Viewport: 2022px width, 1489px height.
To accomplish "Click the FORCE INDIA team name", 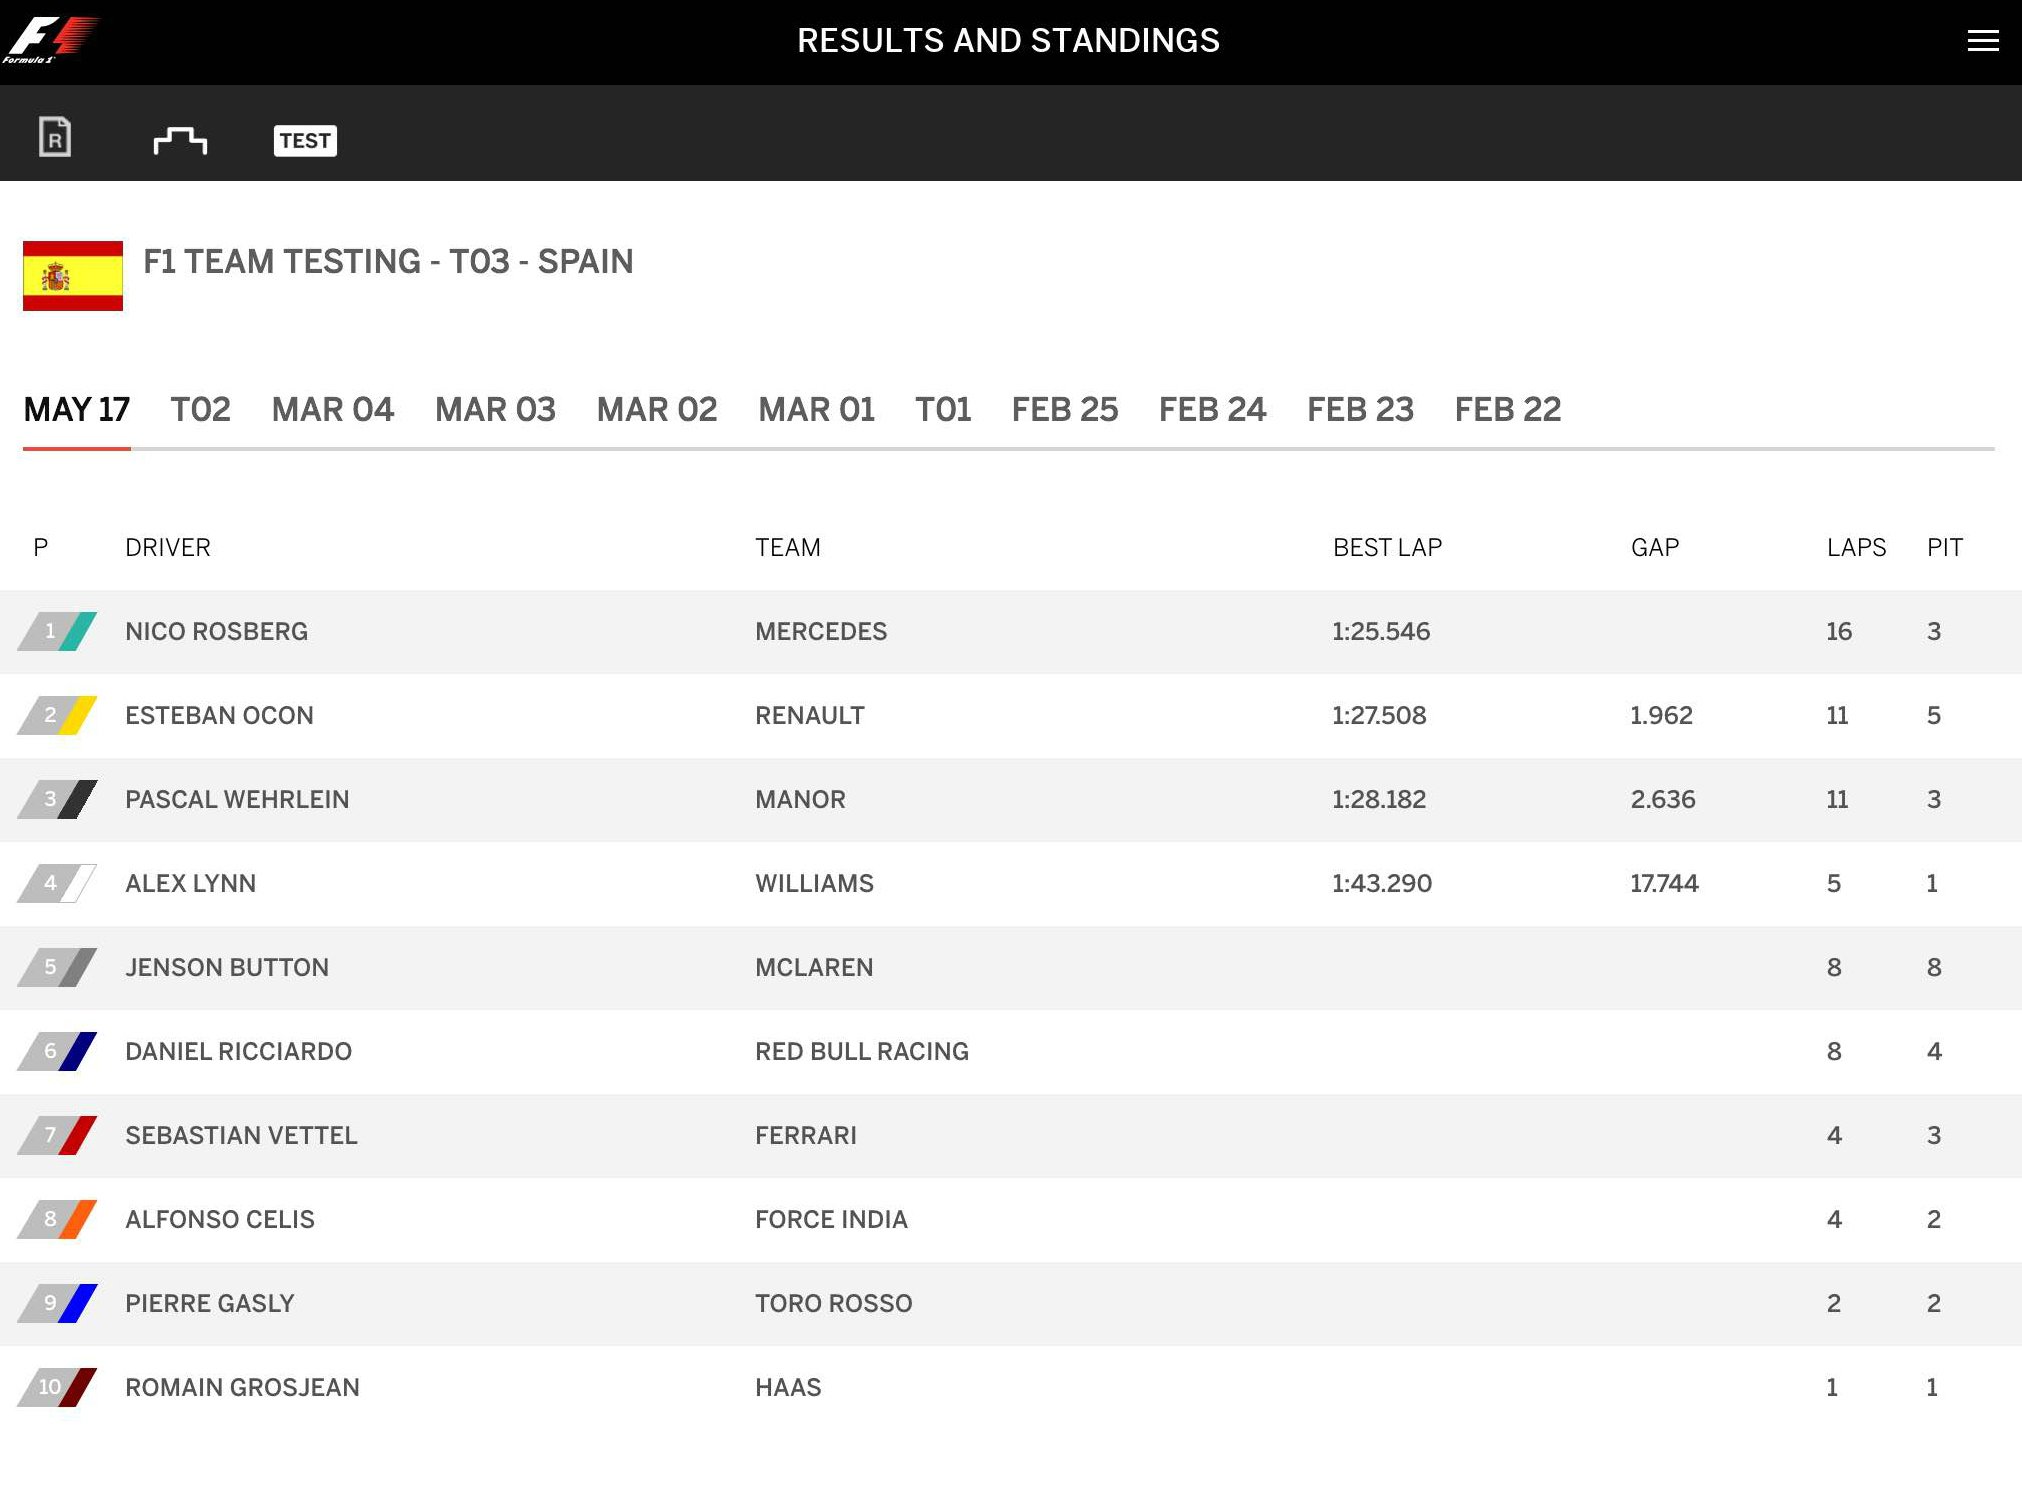I will [831, 1220].
